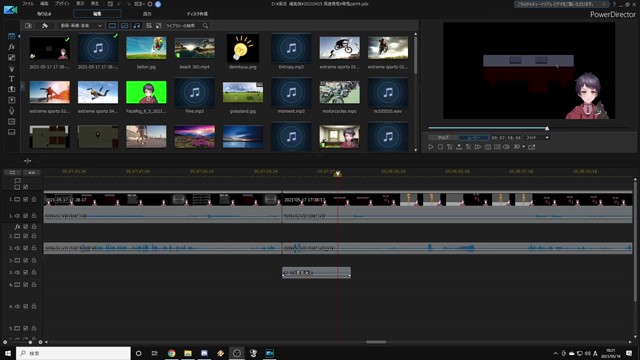Click the Windows Start button
640x360 pixels.
8,353
